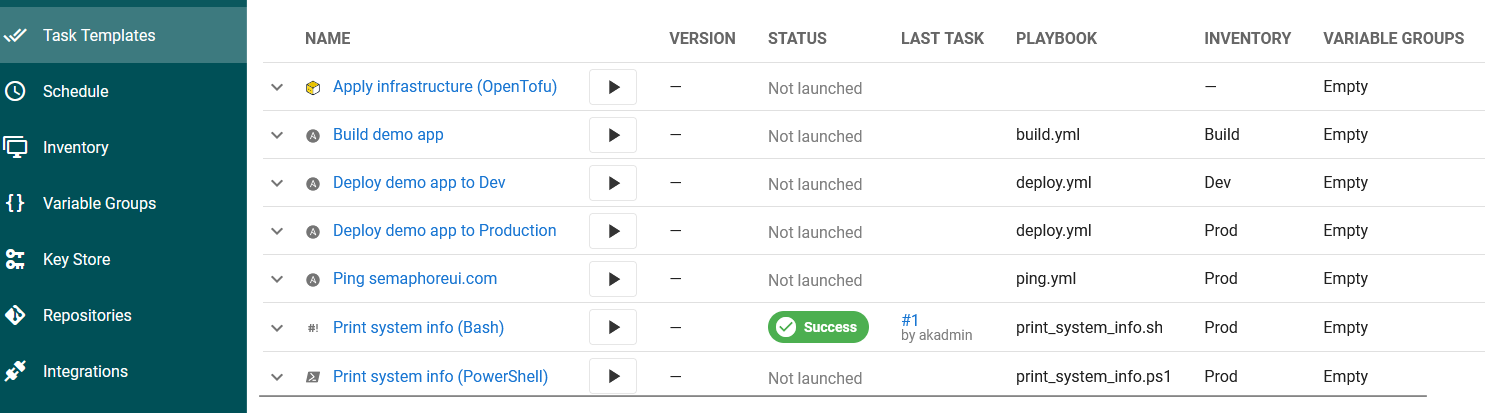The height and width of the screenshot is (413, 1485).
Task: Launch the Build demo app task
Action: coord(613,135)
